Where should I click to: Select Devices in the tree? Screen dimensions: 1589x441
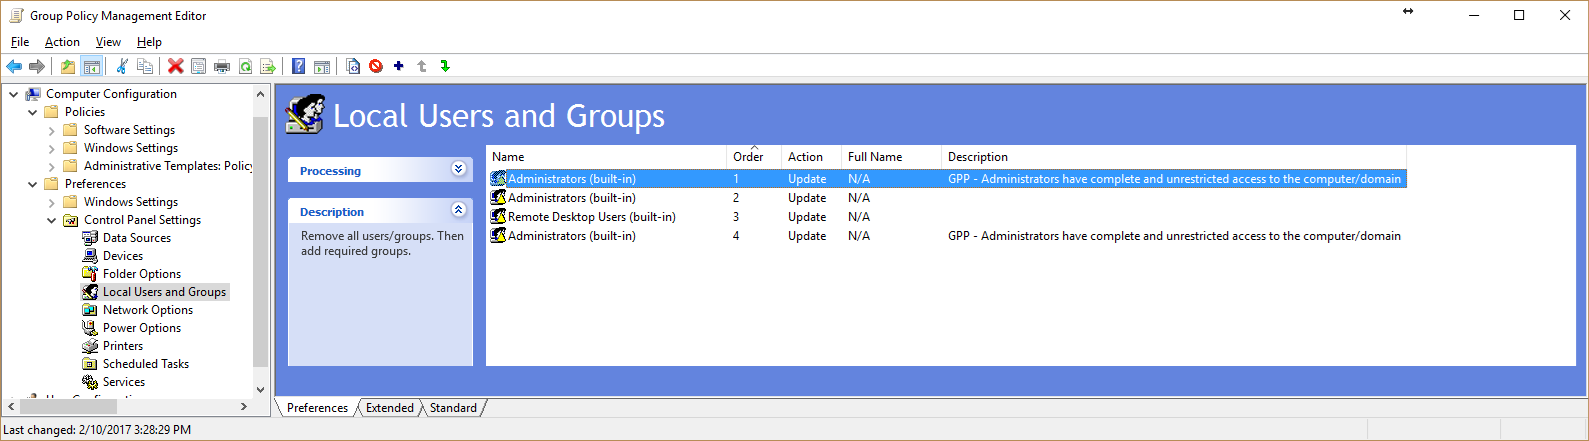123,256
